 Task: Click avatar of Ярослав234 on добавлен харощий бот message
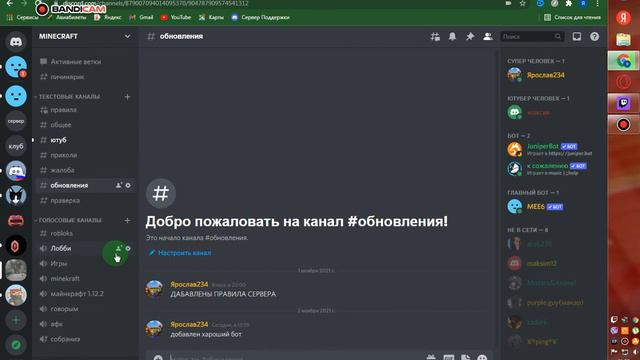pos(155,329)
